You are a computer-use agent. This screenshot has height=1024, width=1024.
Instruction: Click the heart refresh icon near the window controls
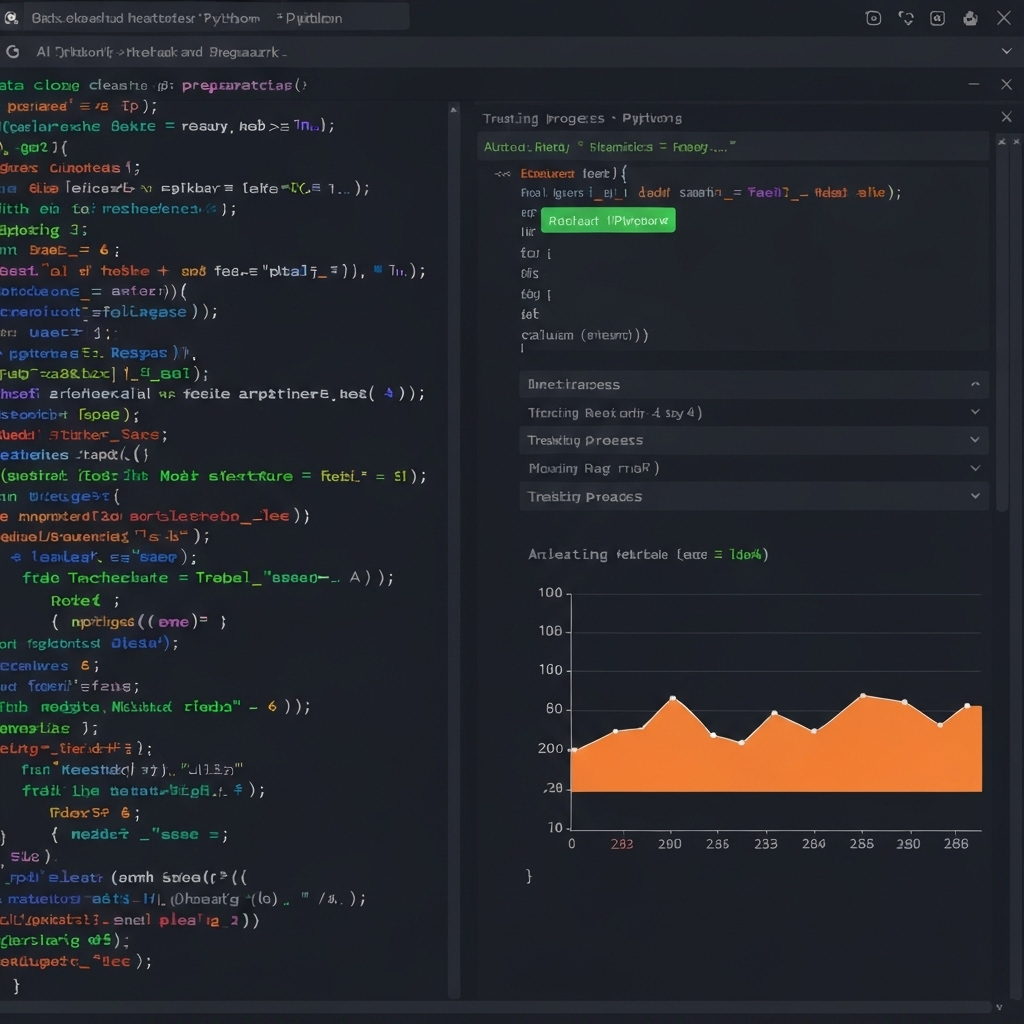(906, 18)
